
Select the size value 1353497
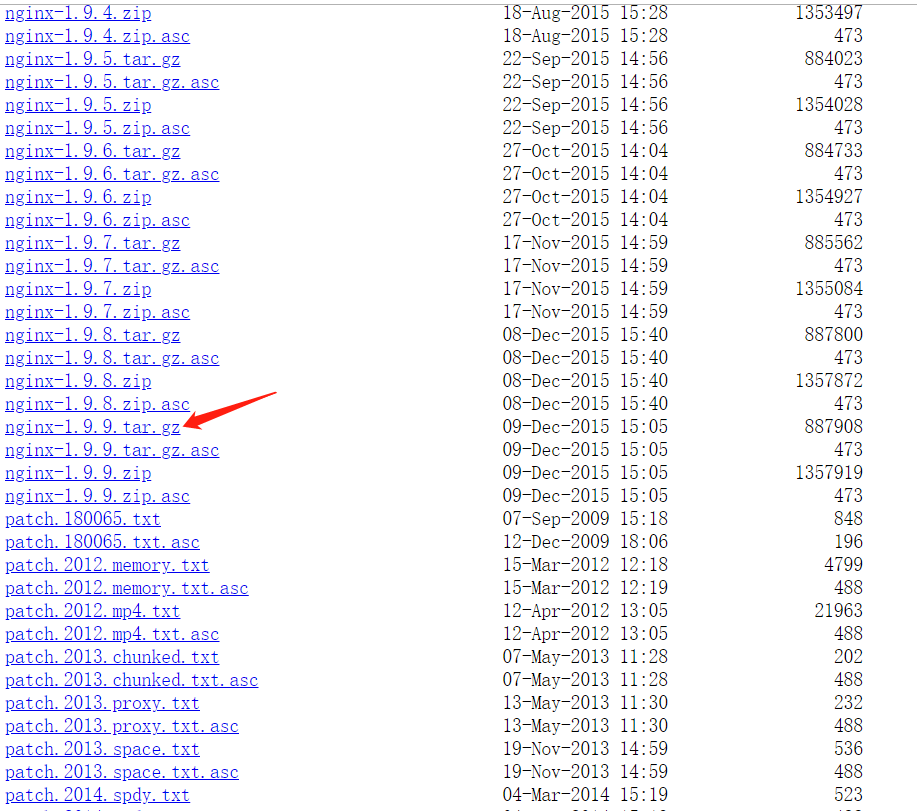pos(829,12)
